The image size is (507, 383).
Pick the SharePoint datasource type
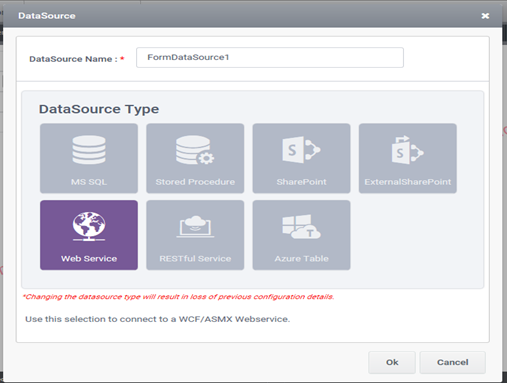point(301,158)
